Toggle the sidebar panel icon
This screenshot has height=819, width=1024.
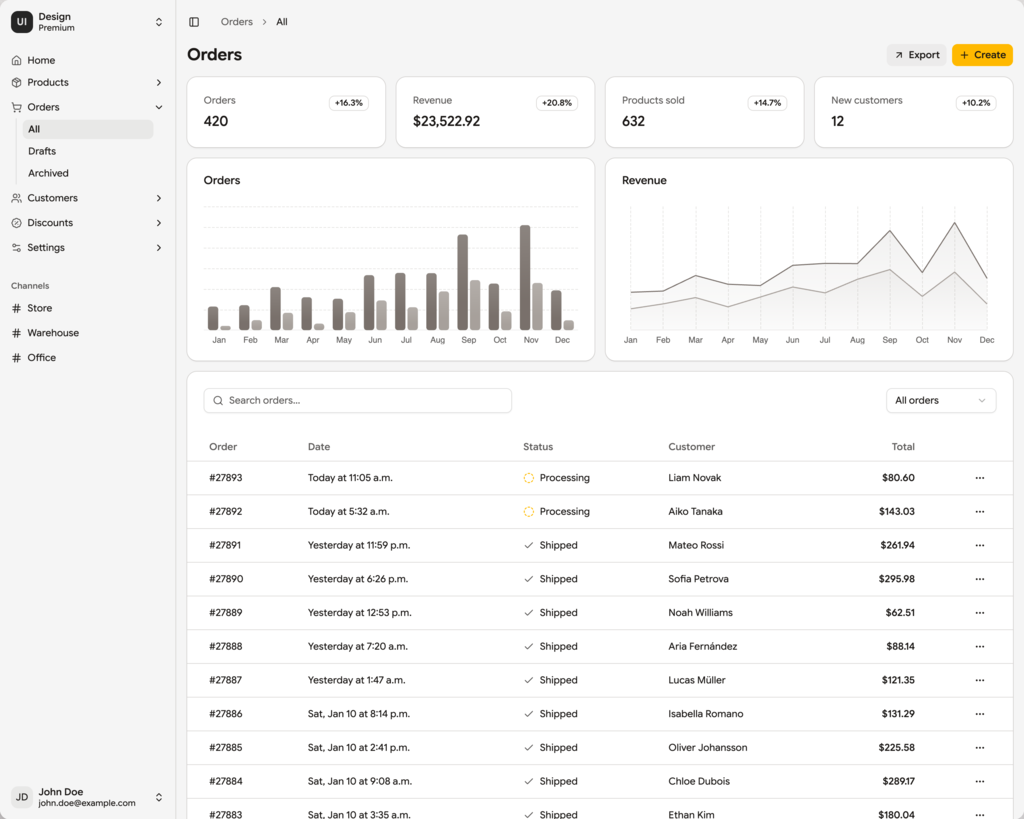[x=194, y=22]
